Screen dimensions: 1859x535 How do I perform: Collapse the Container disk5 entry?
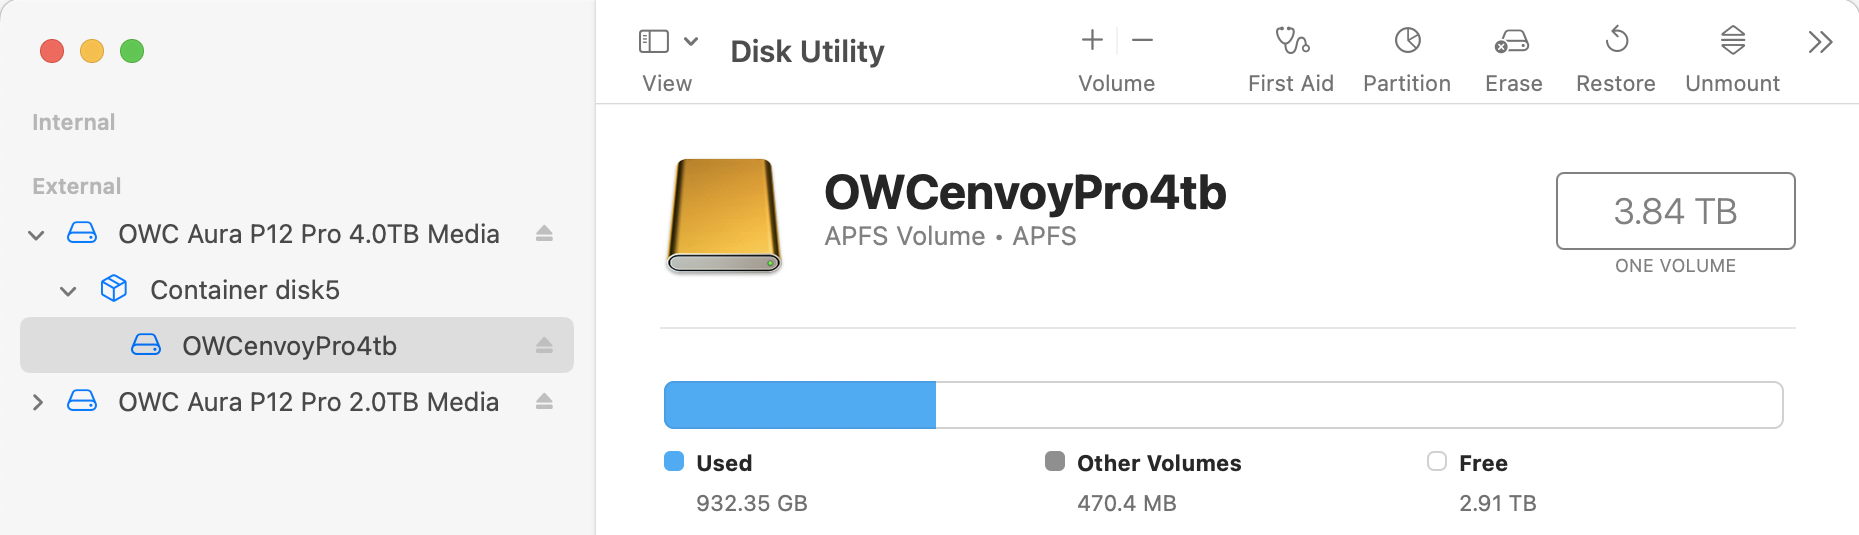pos(68,291)
